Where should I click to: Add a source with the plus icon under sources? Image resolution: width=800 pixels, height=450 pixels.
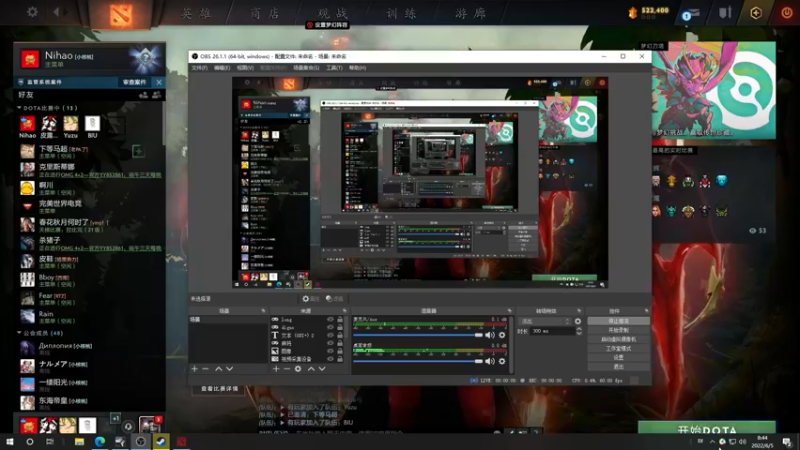click(276, 369)
